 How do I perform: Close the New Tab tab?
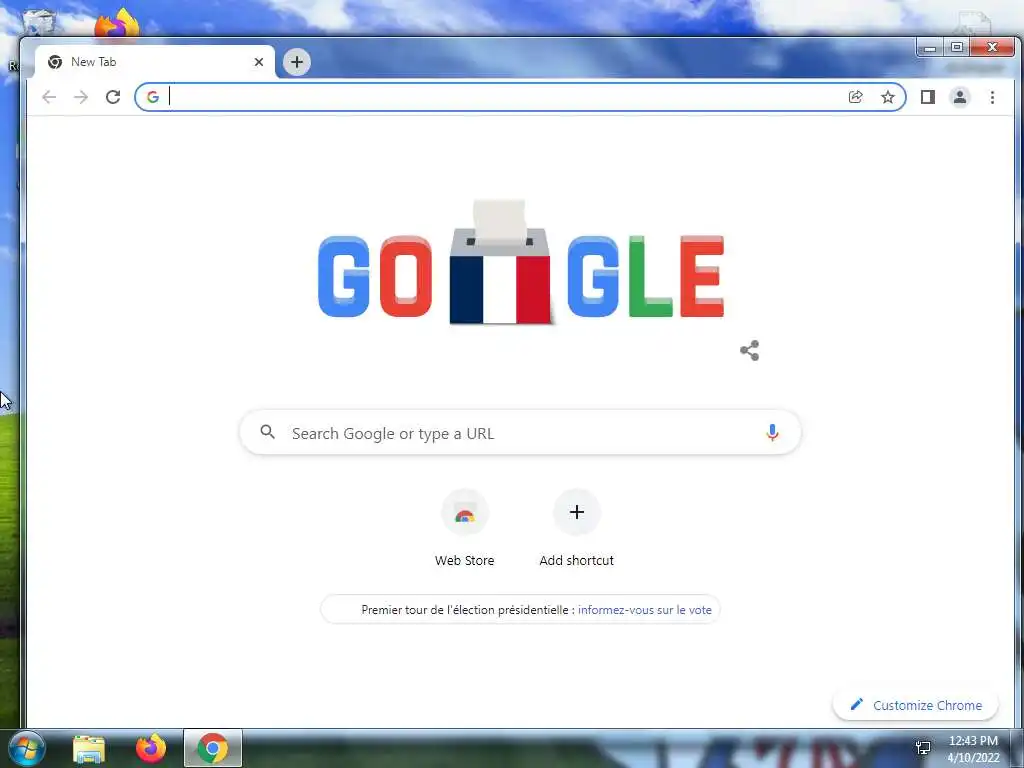pyautogui.click(x=259, y=62)
